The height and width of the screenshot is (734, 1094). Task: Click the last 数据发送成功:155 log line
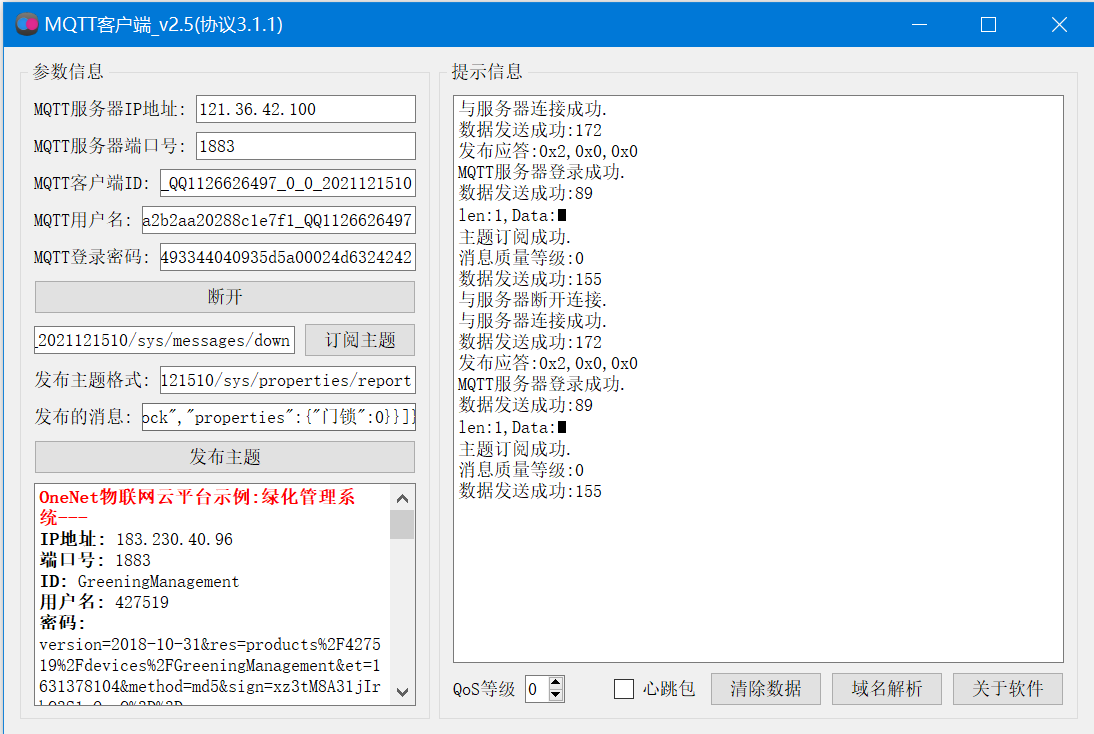[530, 491]
